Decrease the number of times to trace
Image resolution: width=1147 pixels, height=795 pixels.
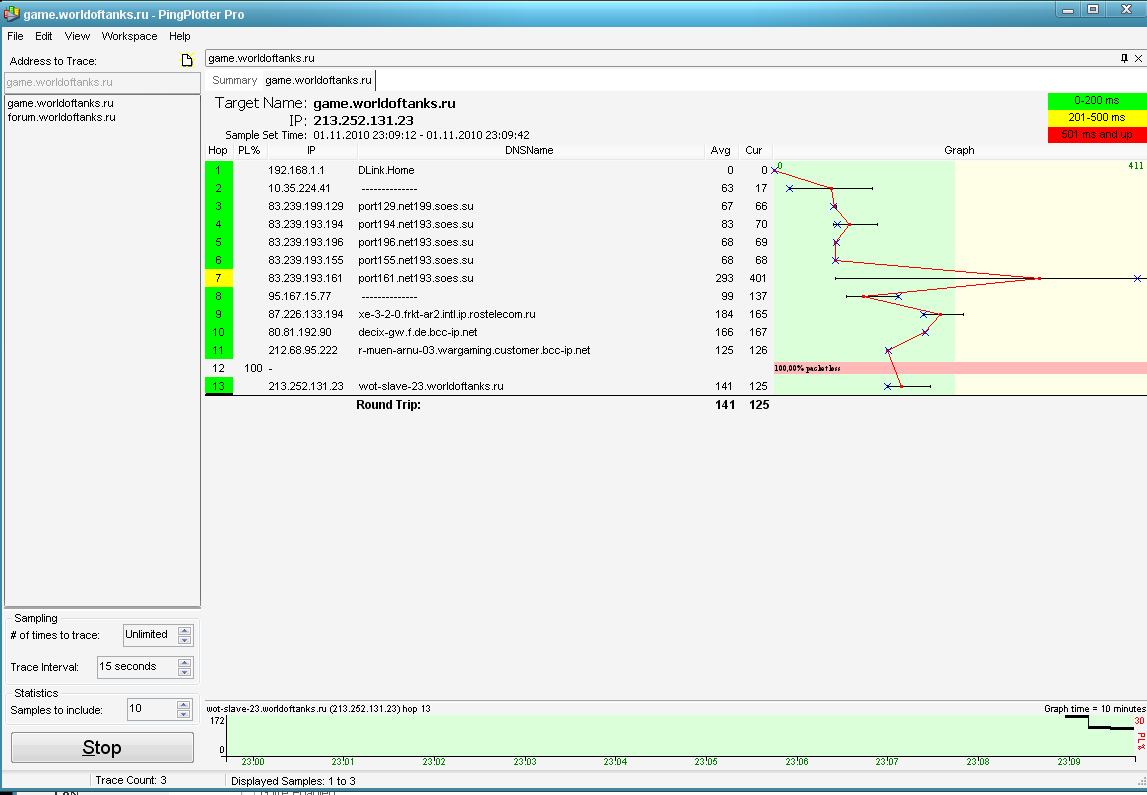[x=185, y=640]
